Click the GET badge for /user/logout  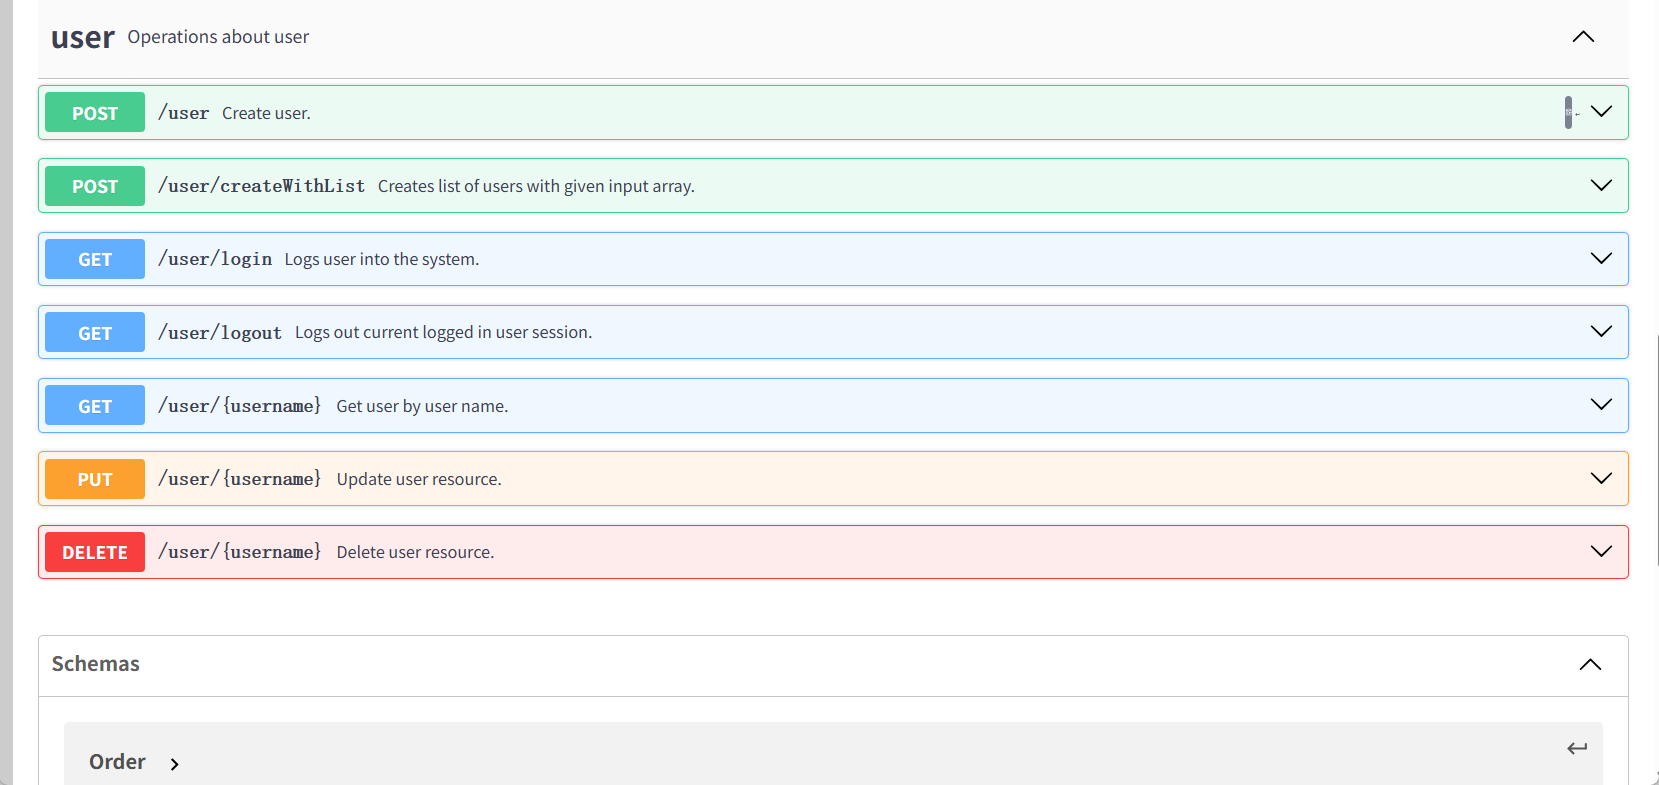click(x=95, y=332)
